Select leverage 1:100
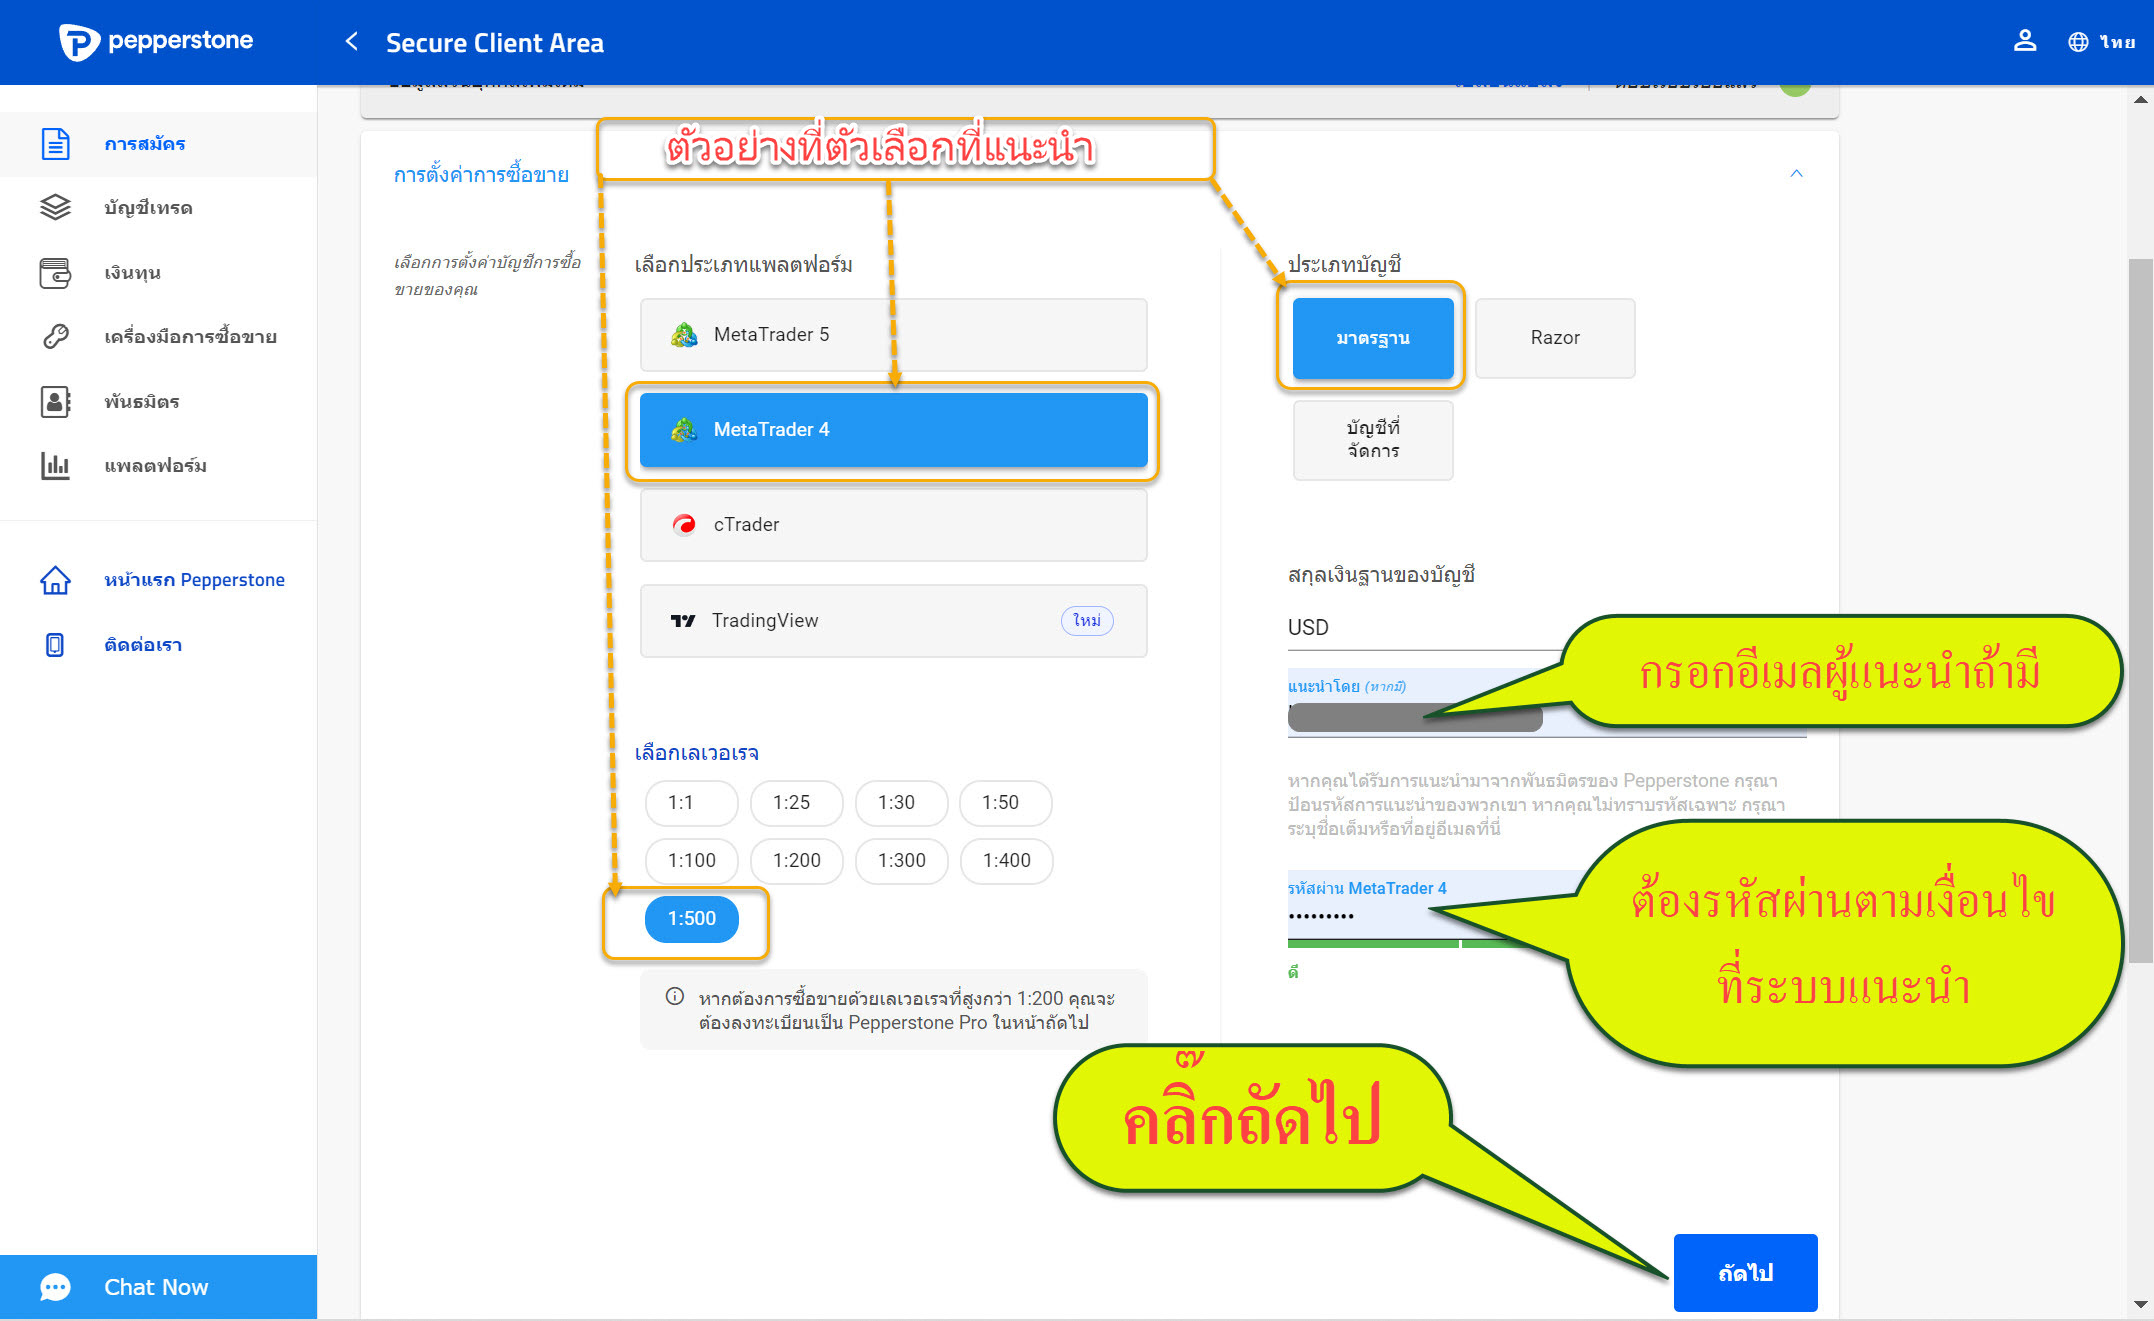The image size is (2154, 1321). 691,861
